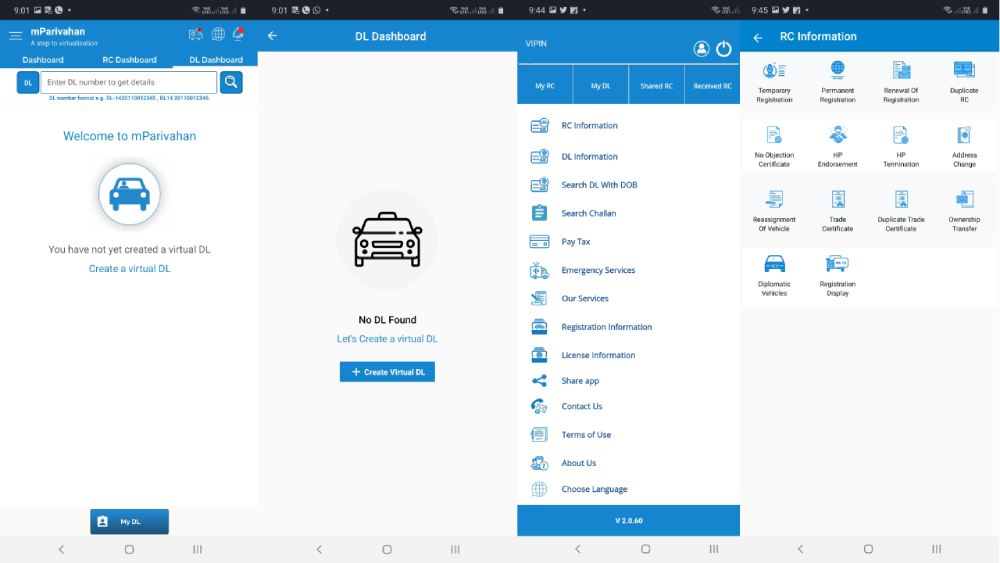Switch to Received RC tab
Image resolution: width=1000 pixels, height=563 pixels.
[x=712, y=85]
